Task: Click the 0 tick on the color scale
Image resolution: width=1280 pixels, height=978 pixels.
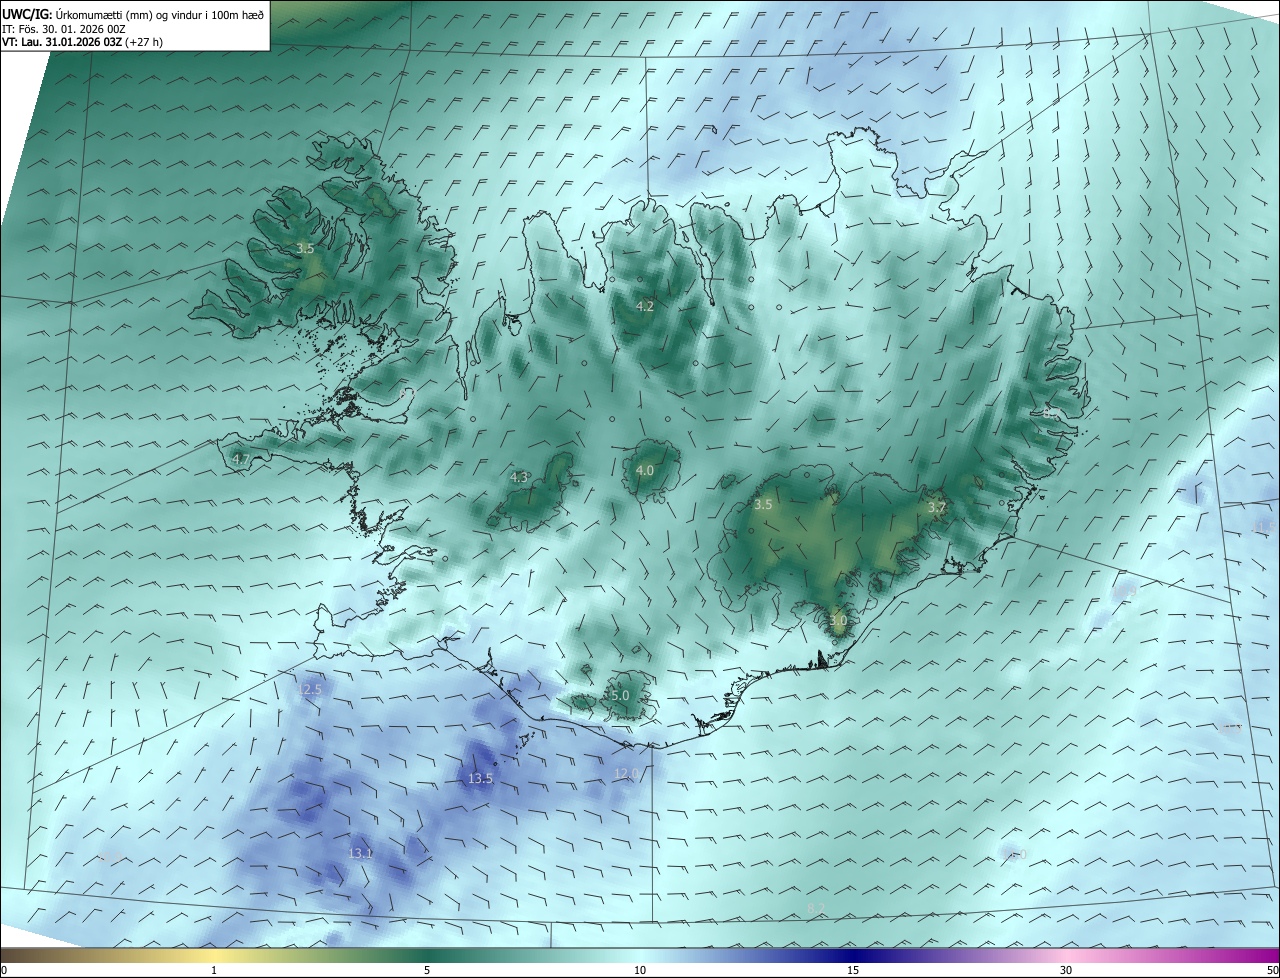Action: [4, 970]
